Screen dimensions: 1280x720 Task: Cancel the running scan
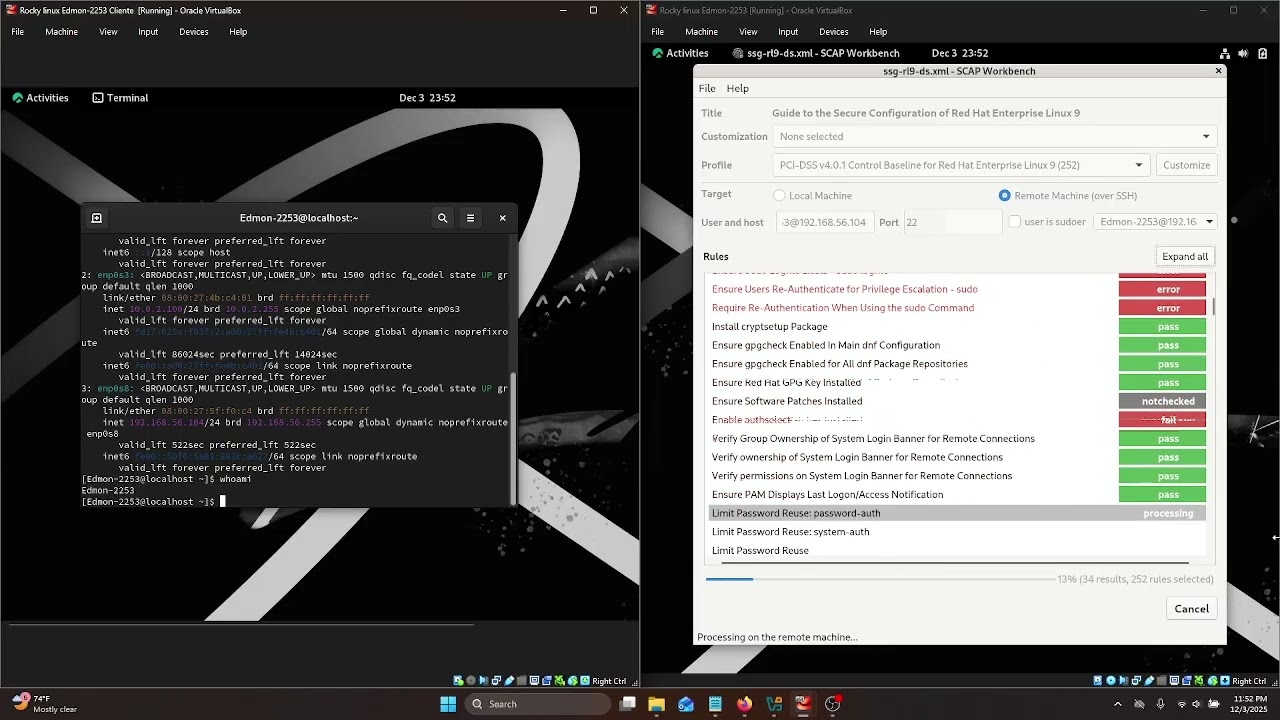pyautogui.click(x=1191, y=609)
